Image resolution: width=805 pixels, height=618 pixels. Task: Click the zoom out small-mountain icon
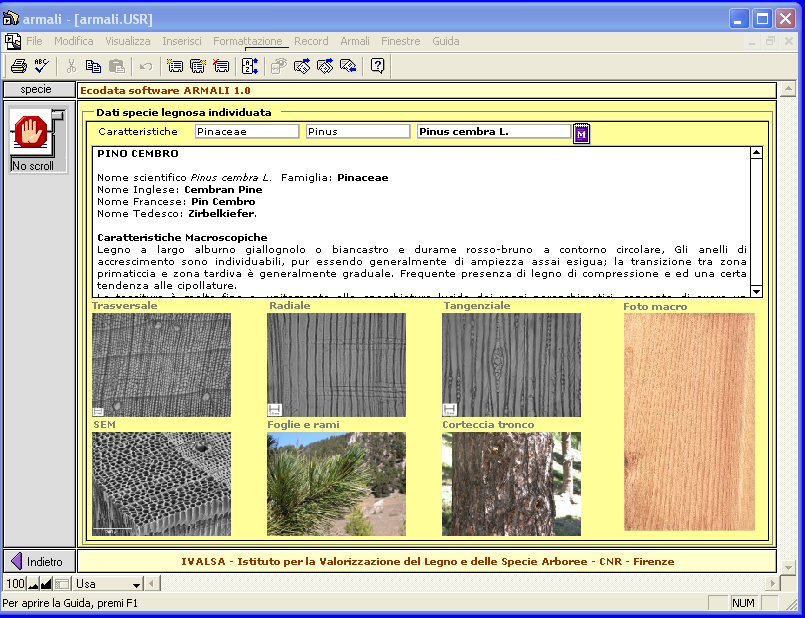pos(33,584)
